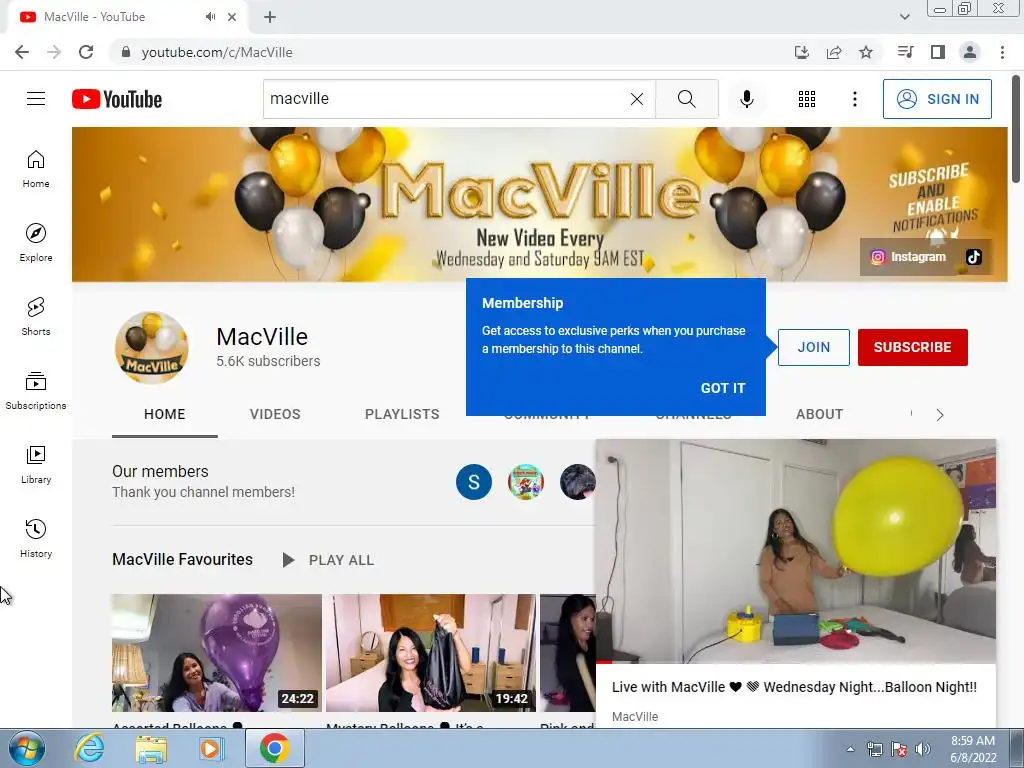Open the 'Live with MacVille' video title
Image resolution: width=1024 pixels, height=768 pixels.
click(794, 687)
